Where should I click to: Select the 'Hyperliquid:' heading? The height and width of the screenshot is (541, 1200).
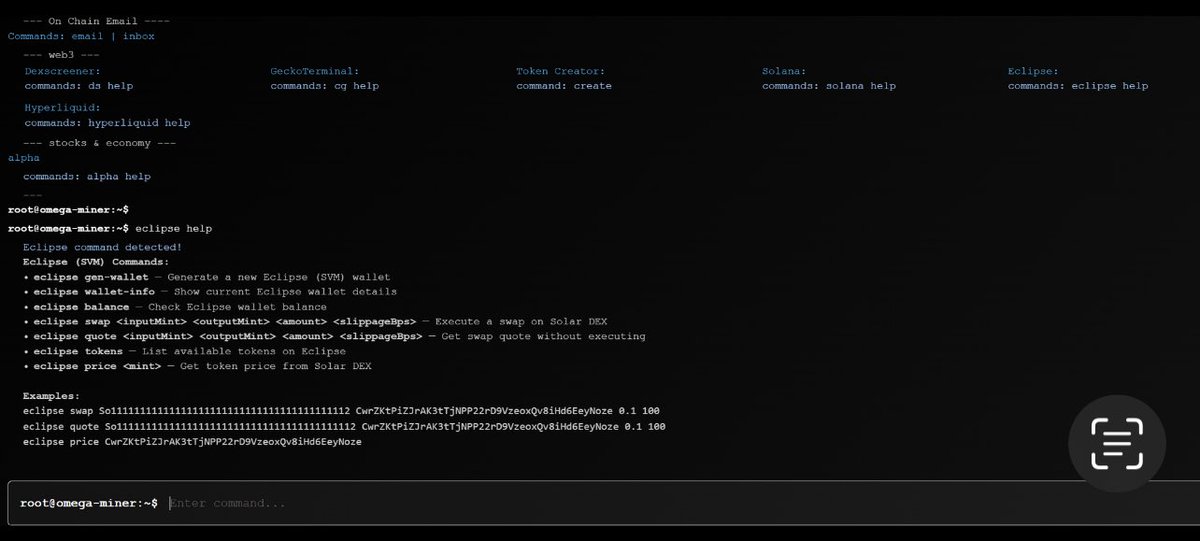click(x=62, y=107)
